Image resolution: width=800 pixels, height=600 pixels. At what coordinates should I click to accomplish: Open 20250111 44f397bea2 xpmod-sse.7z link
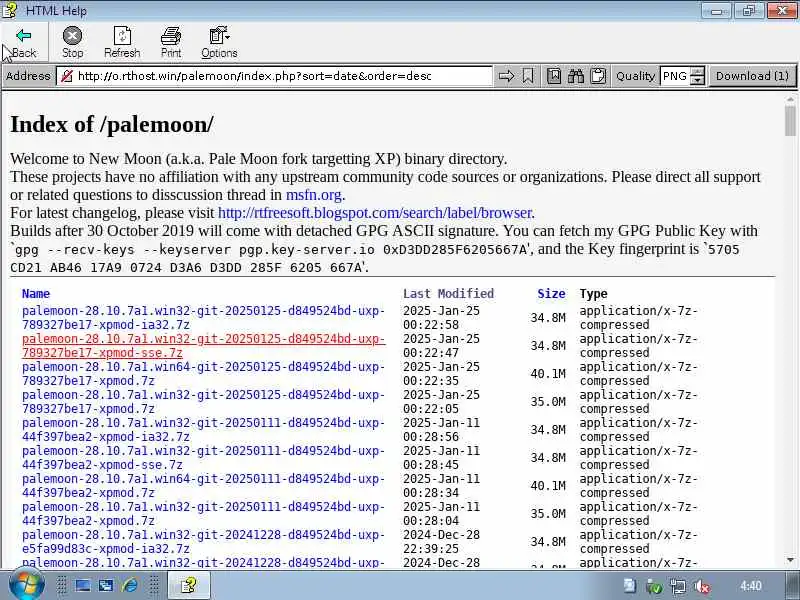203,458
